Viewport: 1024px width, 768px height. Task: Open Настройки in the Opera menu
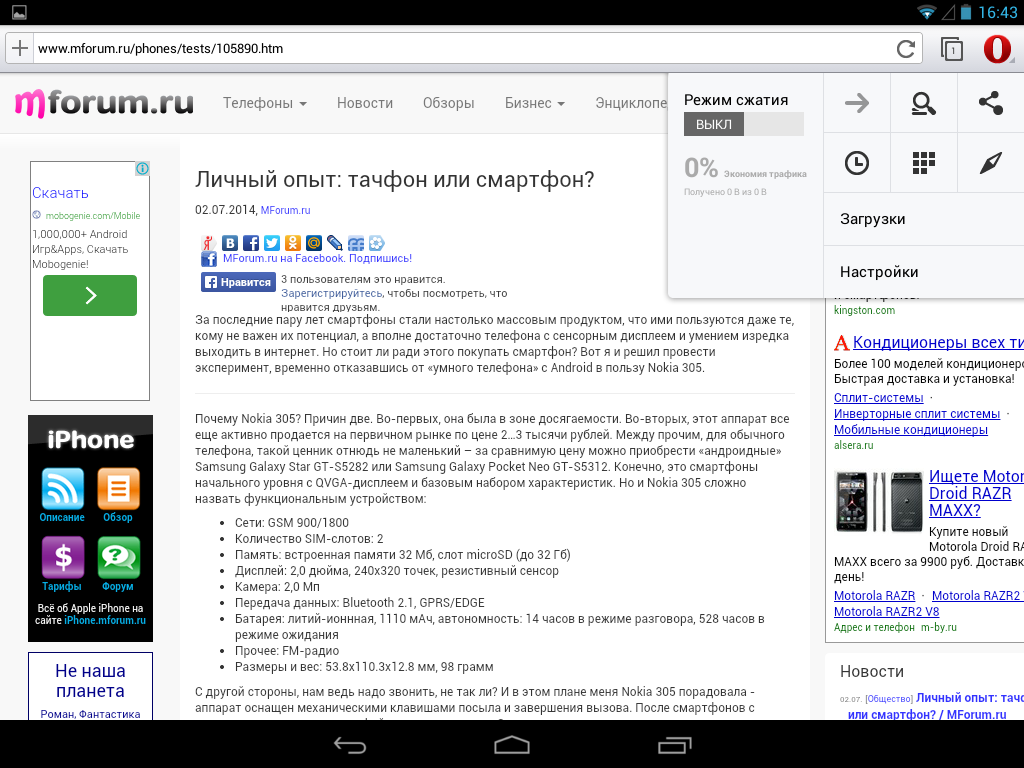click(x=924, y=272)
